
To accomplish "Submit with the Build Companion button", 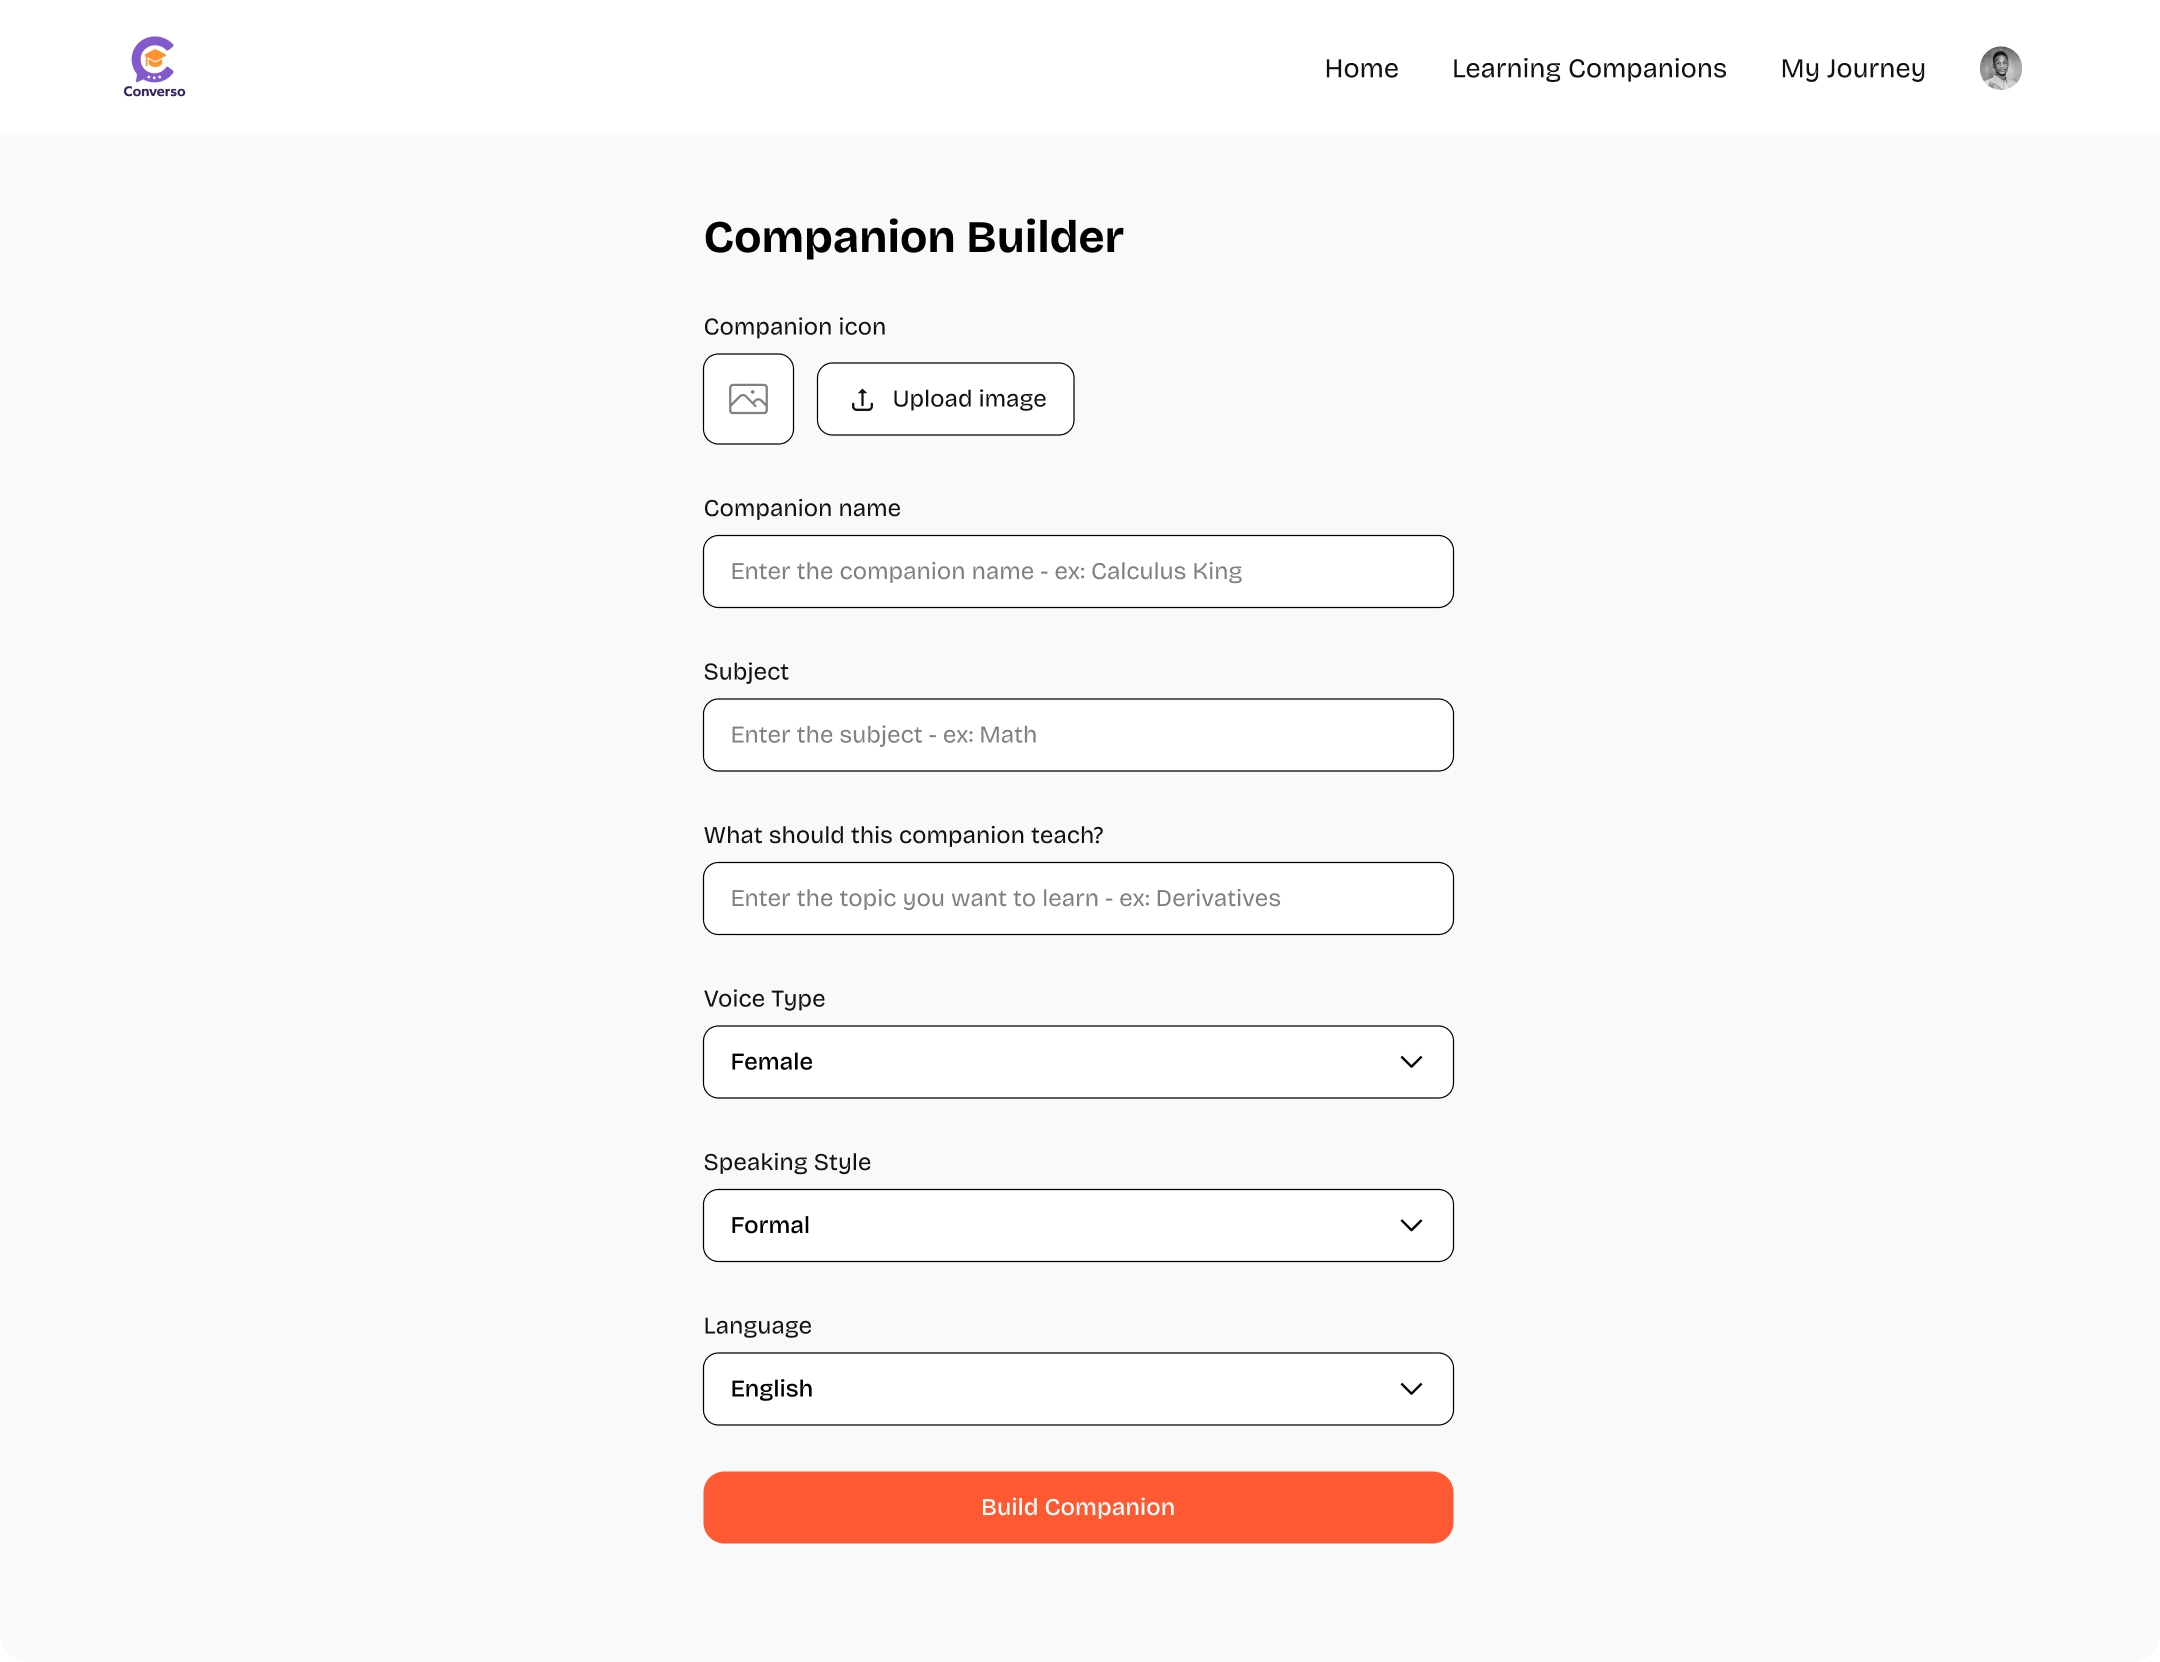I will click(x=1078, y=1507).
